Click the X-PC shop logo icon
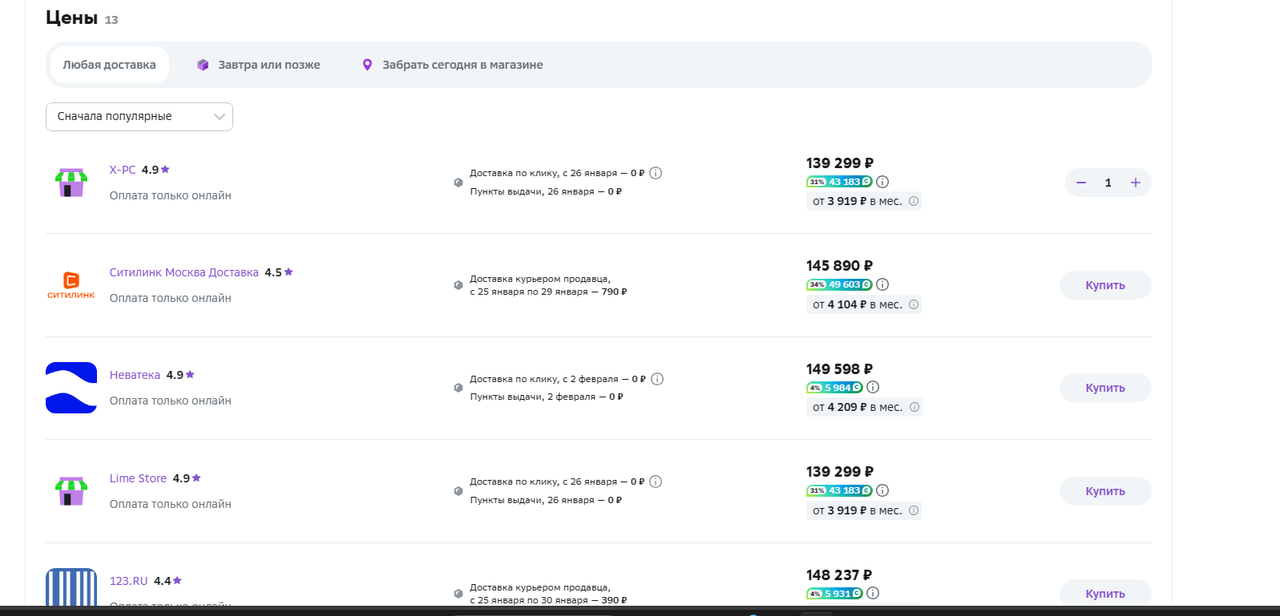1280x616 pixels. [71, 182]
